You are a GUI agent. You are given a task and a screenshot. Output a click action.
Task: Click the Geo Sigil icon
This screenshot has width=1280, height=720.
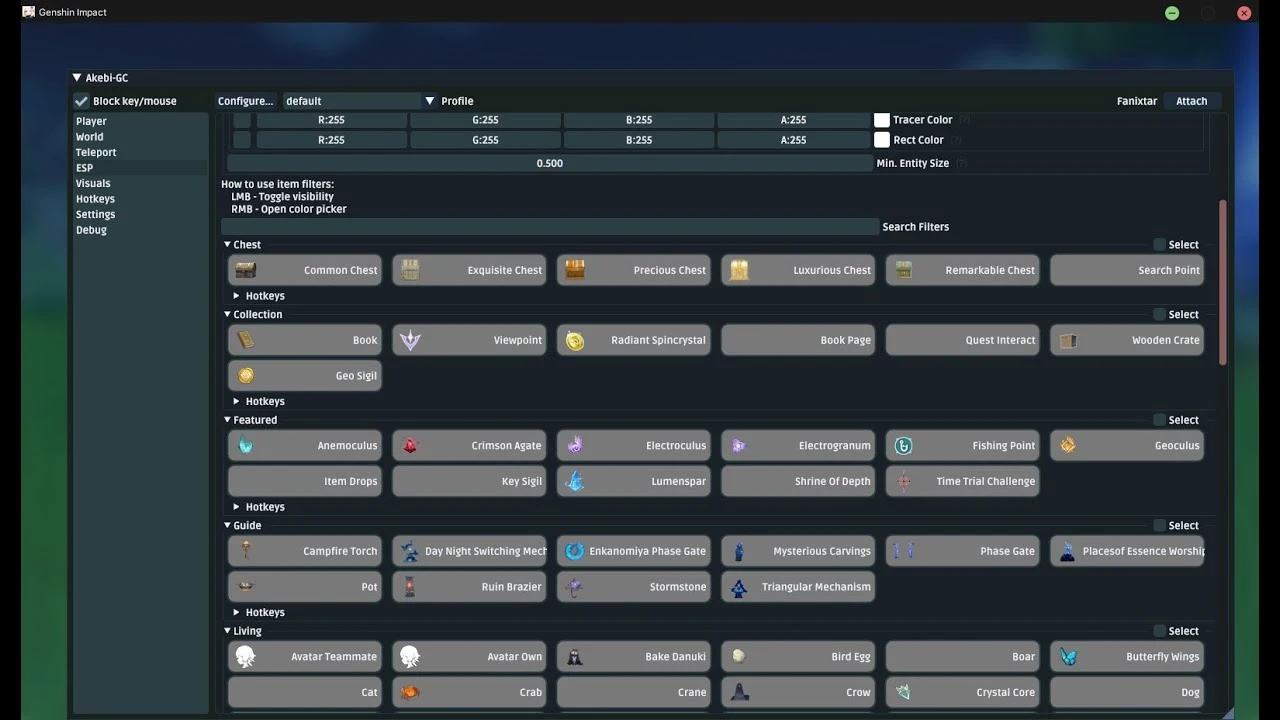(246, 376)
